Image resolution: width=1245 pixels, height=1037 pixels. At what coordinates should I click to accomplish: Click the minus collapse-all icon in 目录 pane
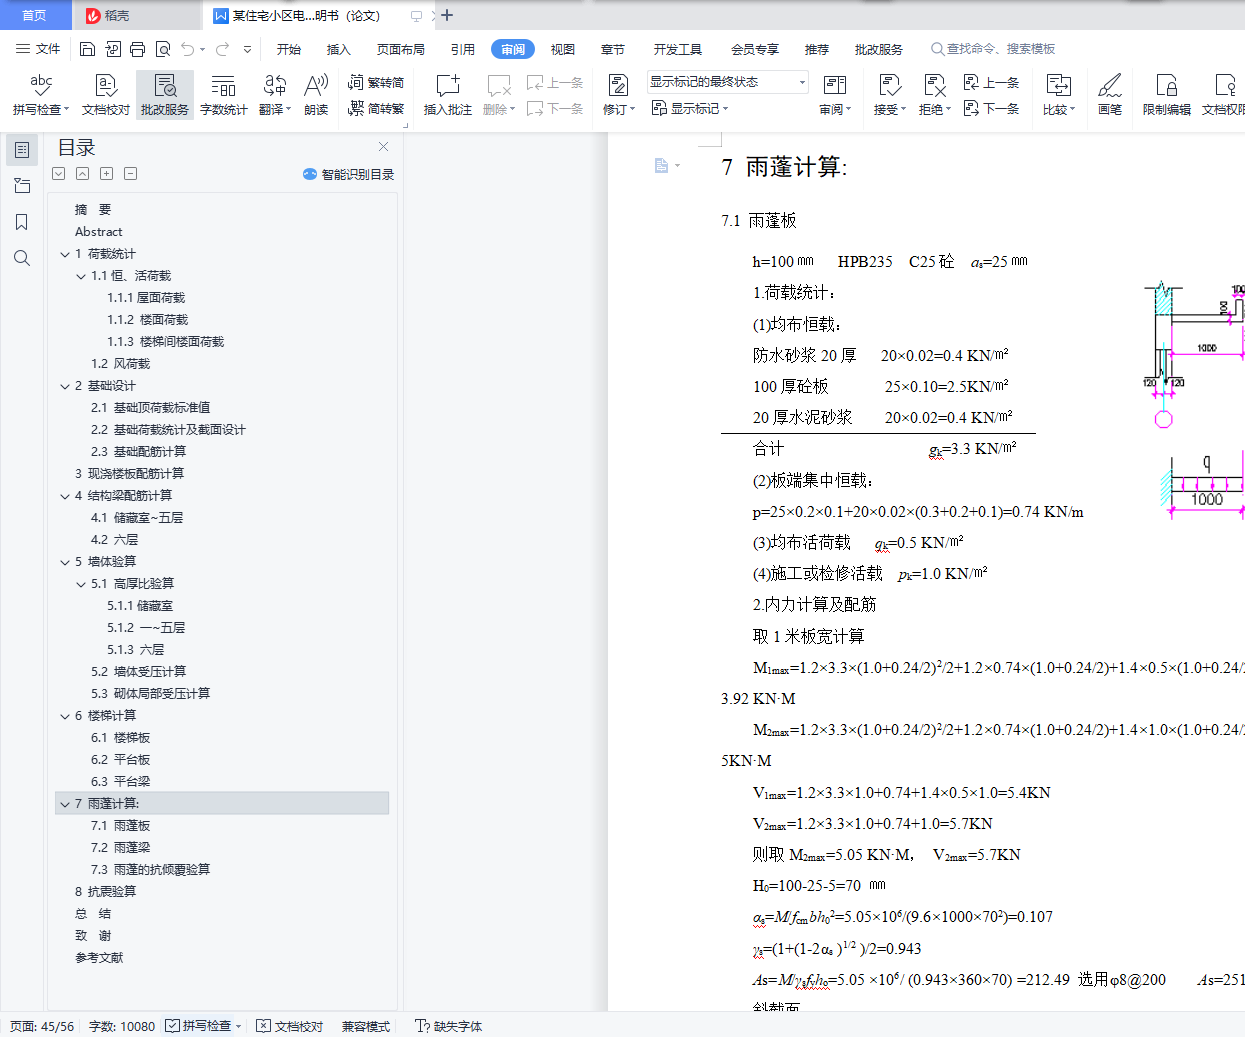130,174
